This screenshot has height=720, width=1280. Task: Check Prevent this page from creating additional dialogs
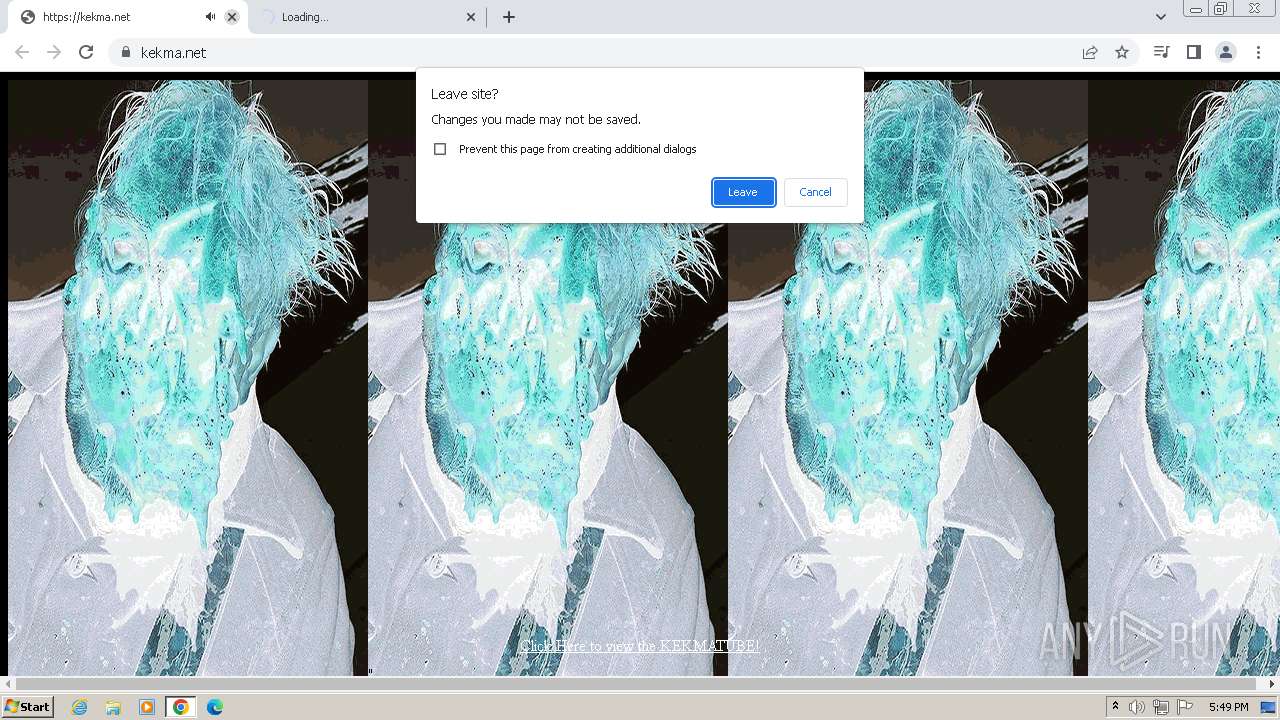(440, 149)
